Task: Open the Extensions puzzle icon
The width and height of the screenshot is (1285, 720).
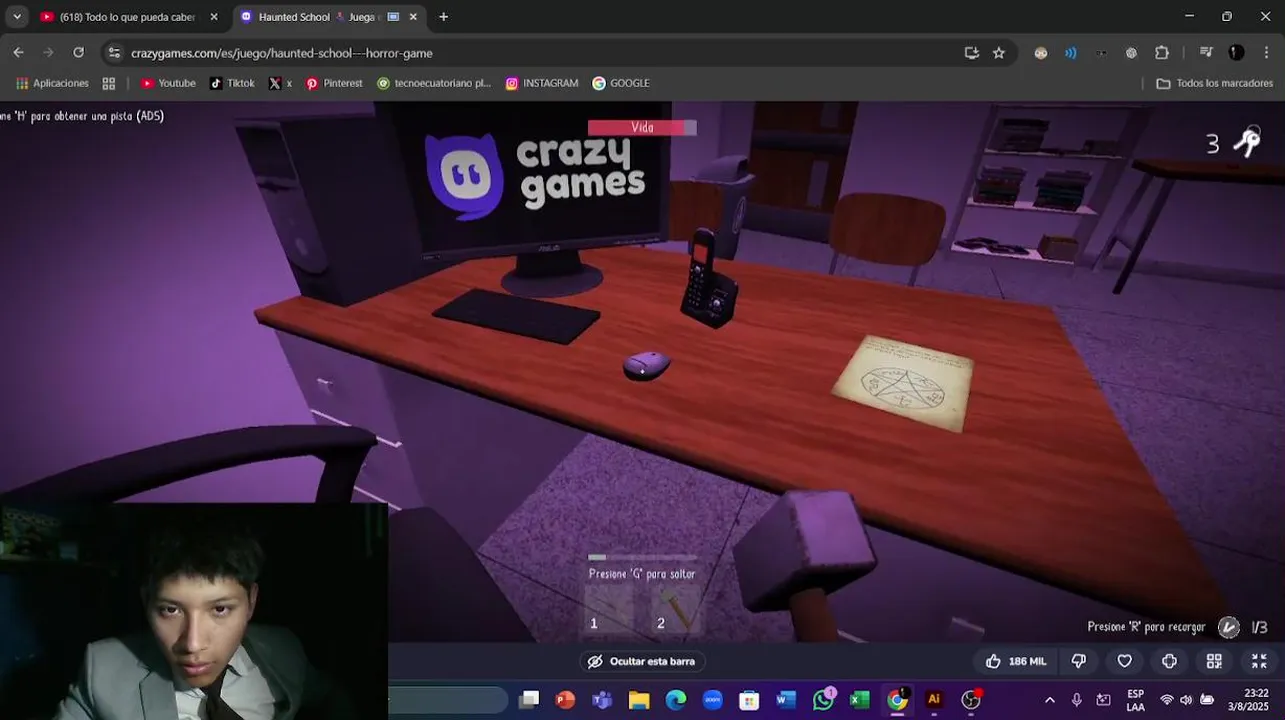Action: point(1161,53)
